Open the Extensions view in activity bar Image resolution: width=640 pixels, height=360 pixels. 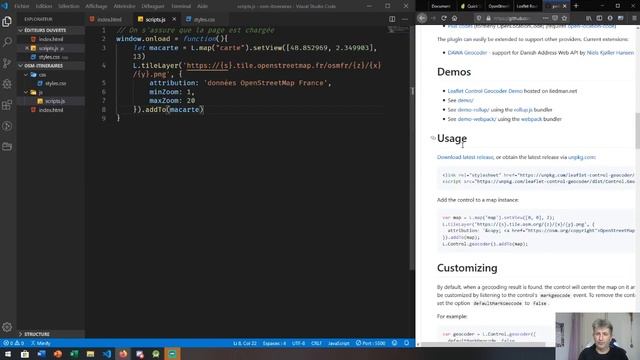coord(7,105)
